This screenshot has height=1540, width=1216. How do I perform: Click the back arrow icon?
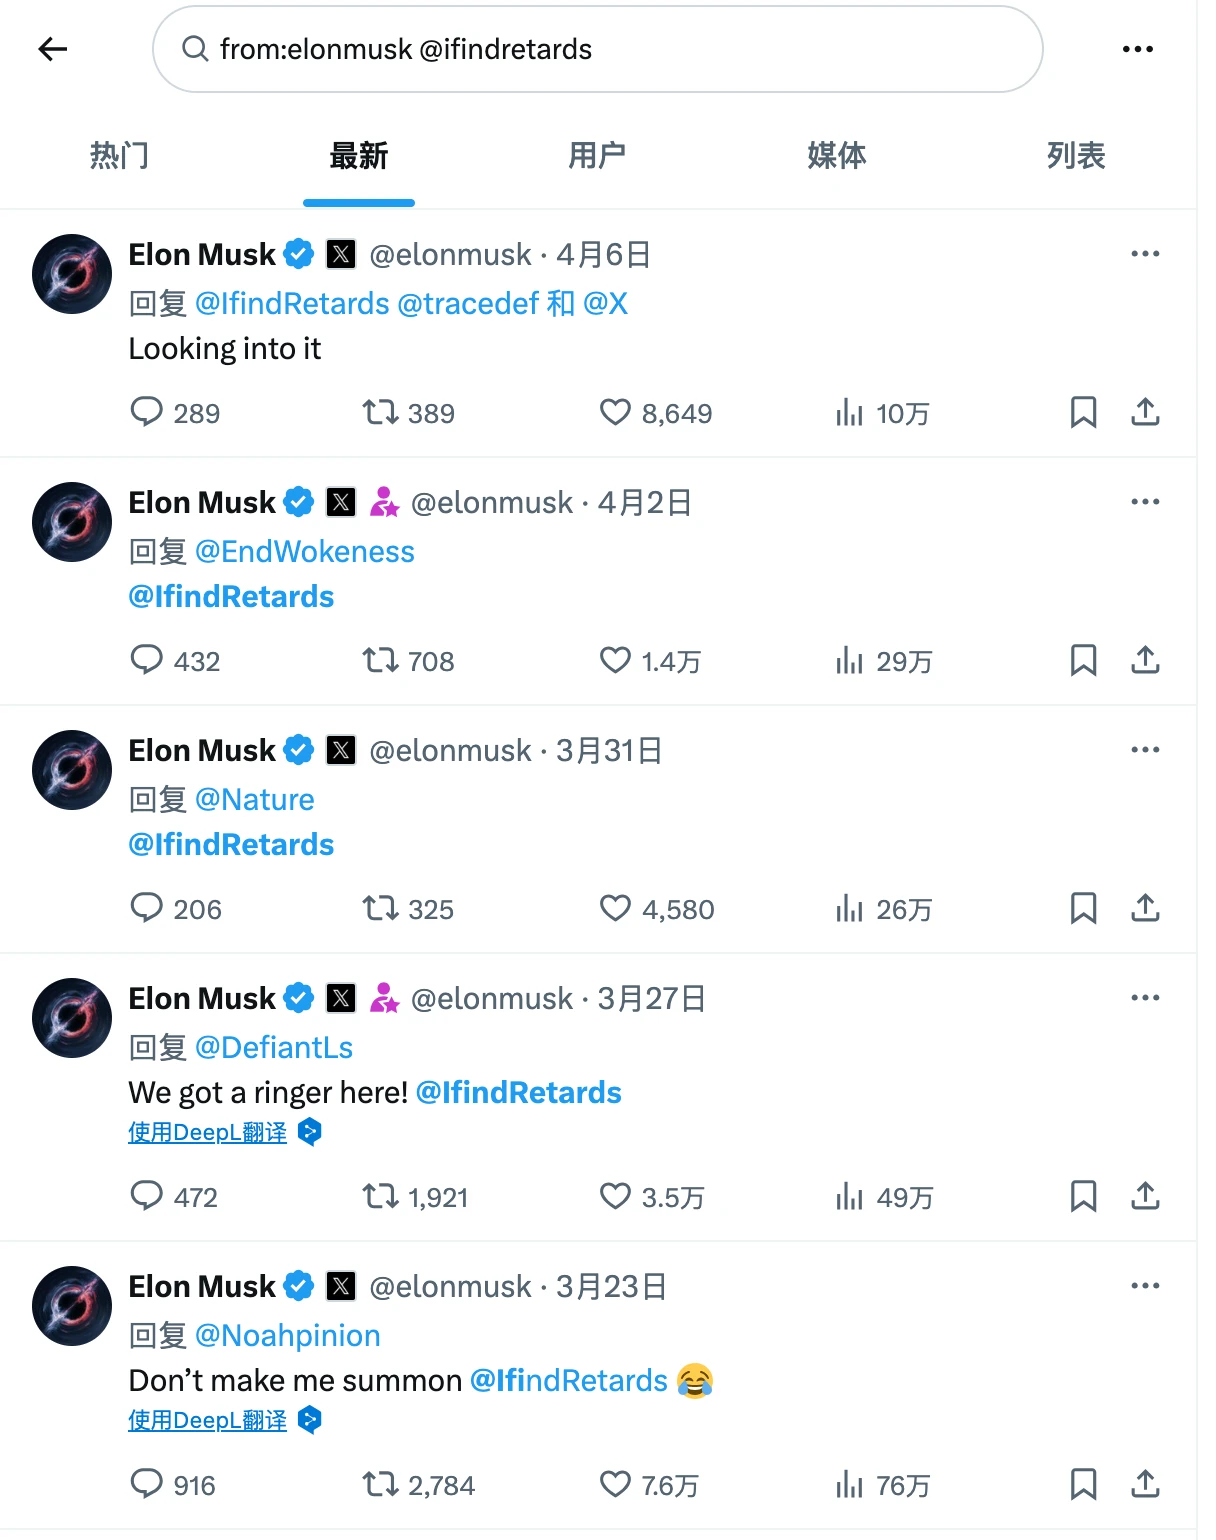(x=52, y=49)
